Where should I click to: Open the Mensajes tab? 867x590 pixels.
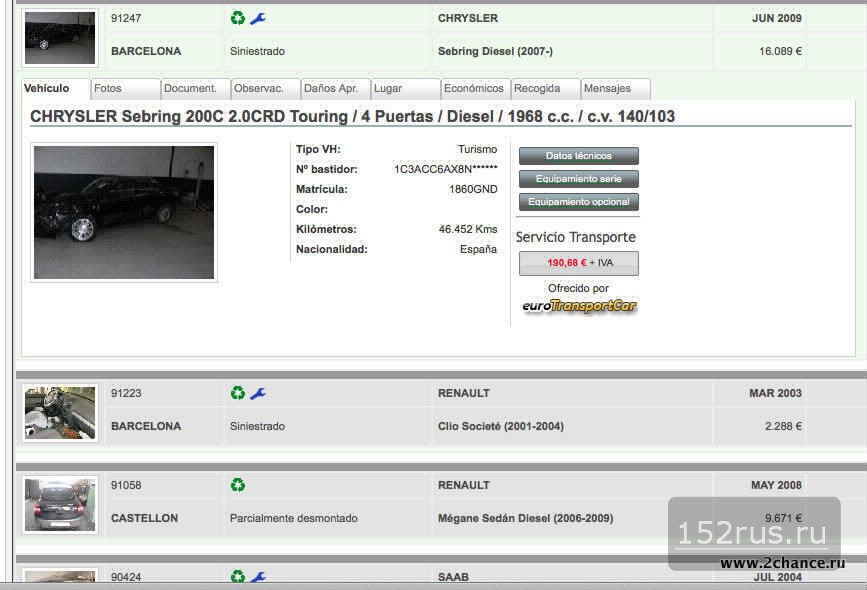615,88
